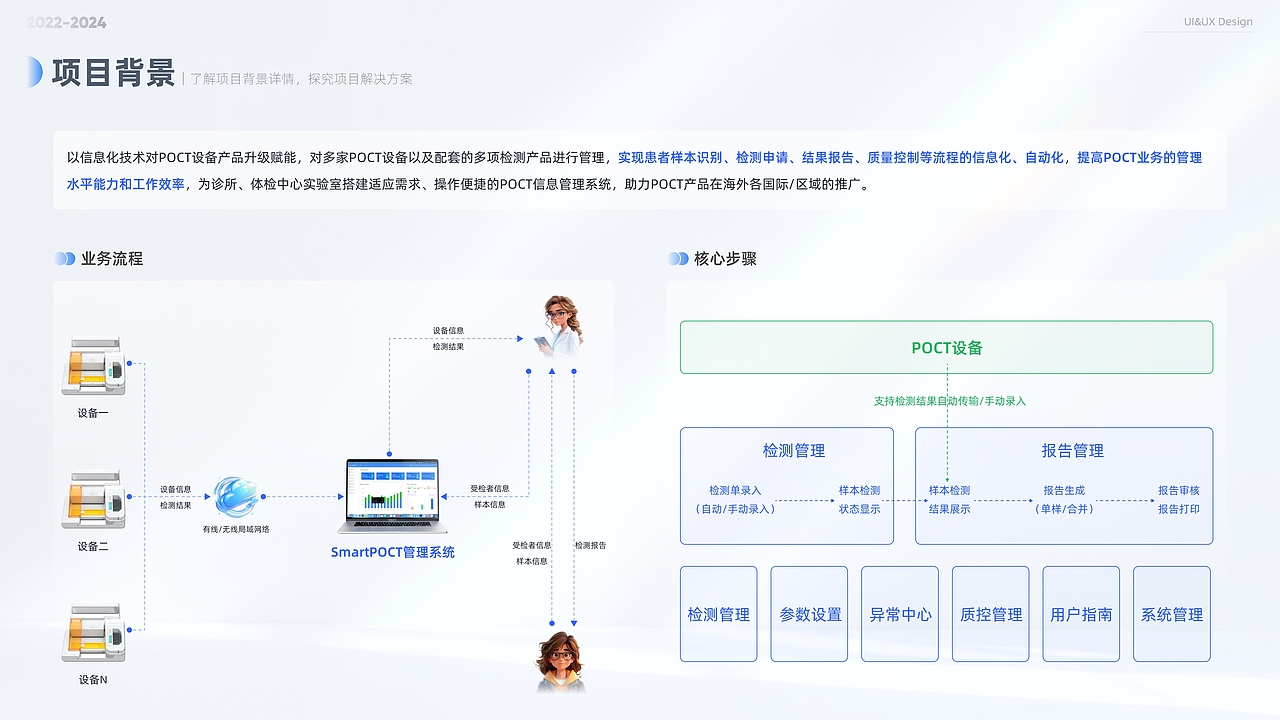Click the laptop dashboard screen thumbnail
The width and height of the screenshot is (1280, 720).
[392, 485]
